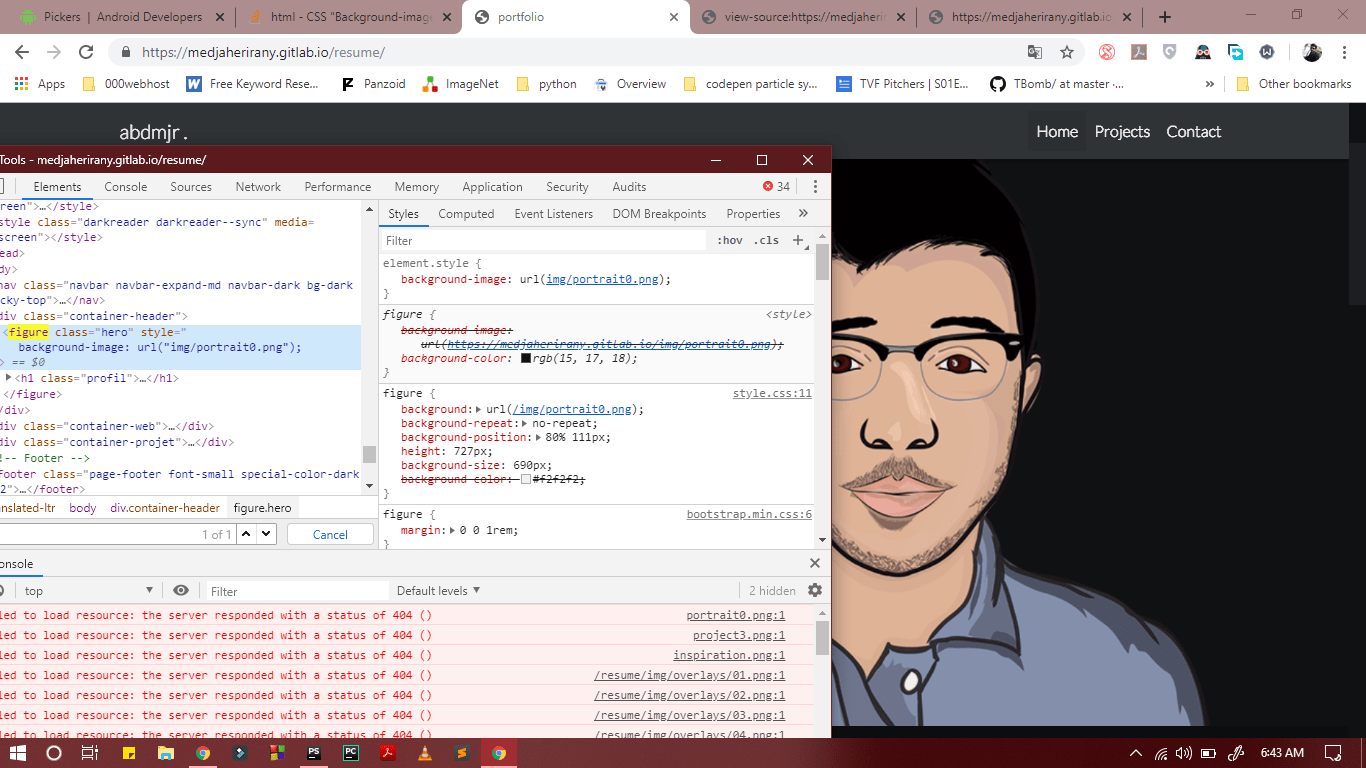The image size is (1366, 768).
Task: Open the Projects link in page navbar
Action: pyautogui.click(x=1122, y=131)
